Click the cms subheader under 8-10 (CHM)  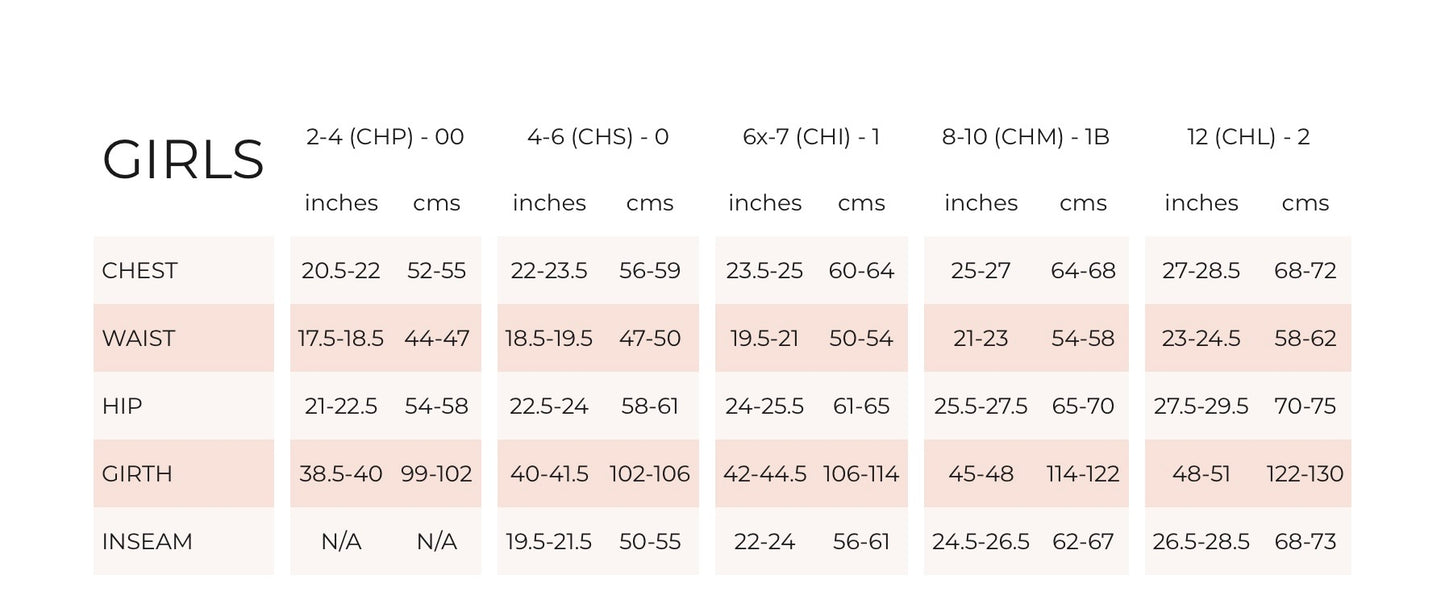(x=1083, y=203)
